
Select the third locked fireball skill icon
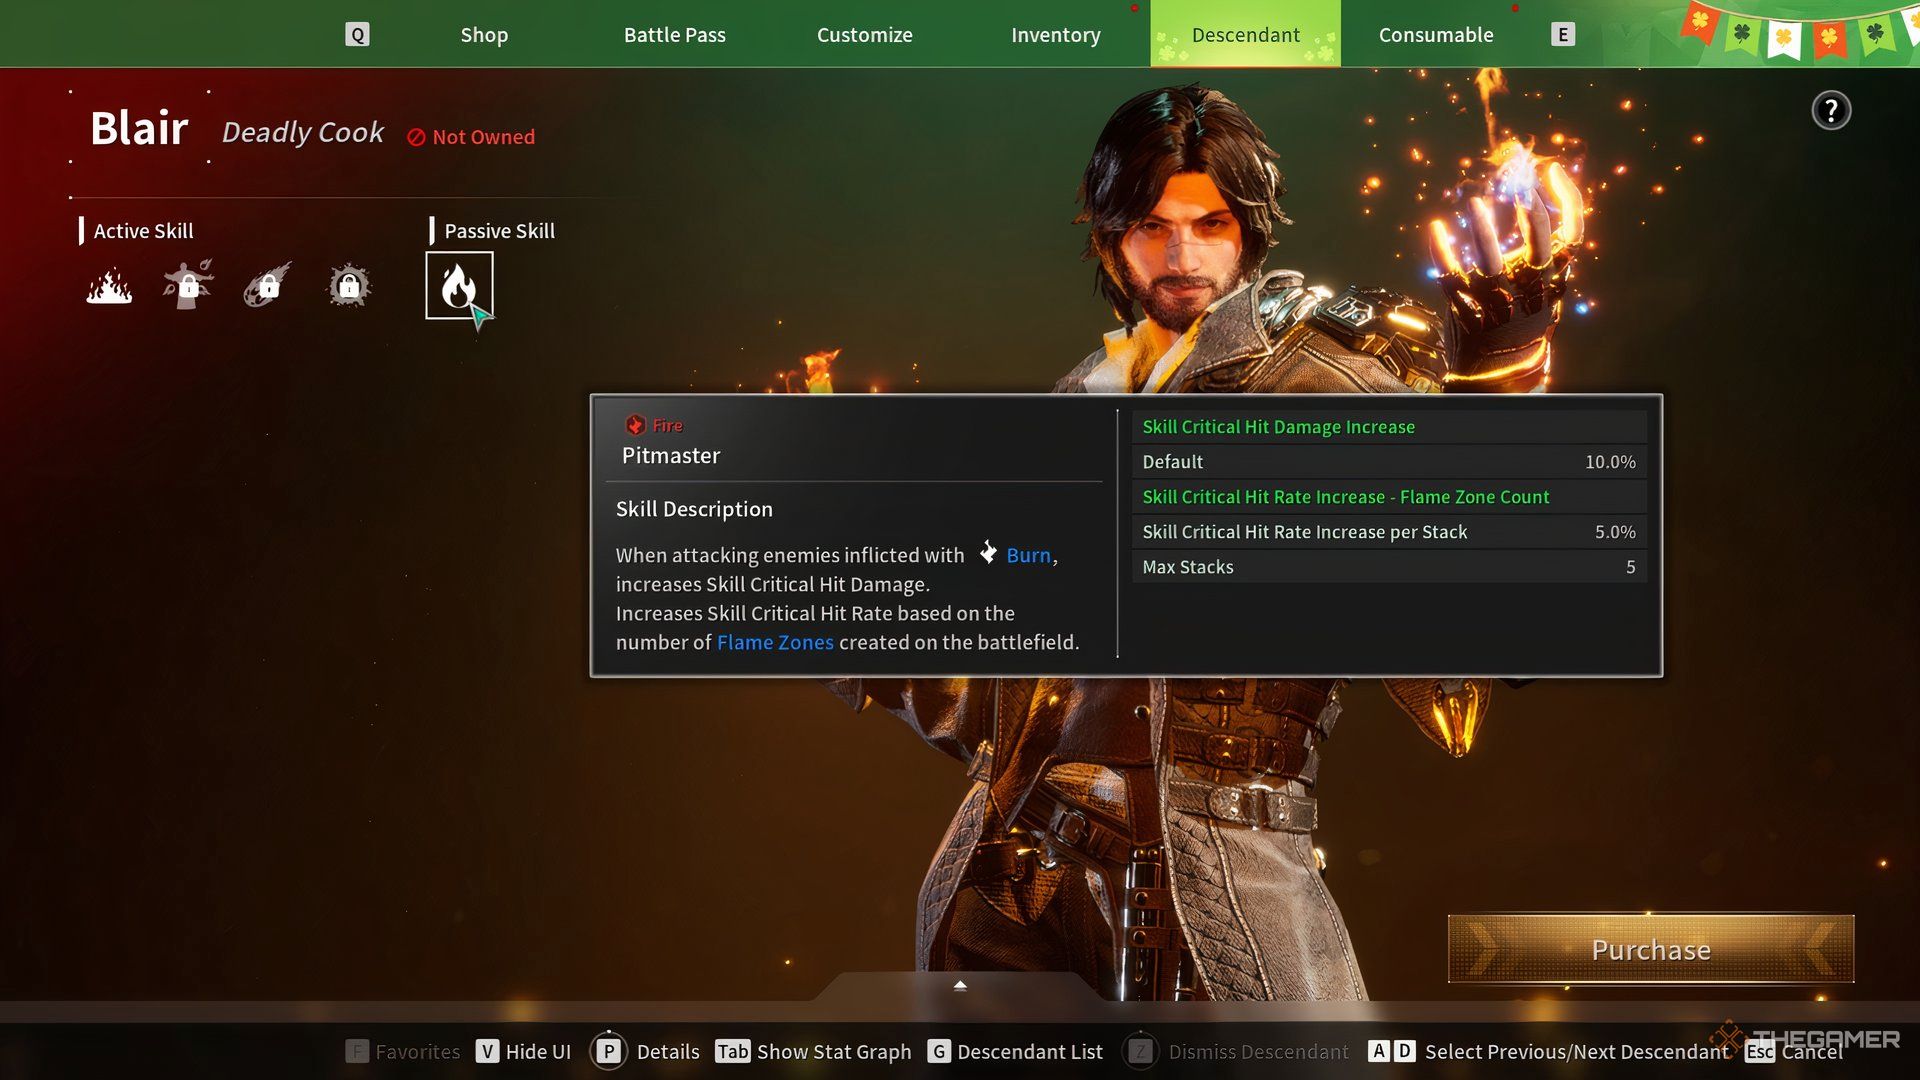click(268, 285)
